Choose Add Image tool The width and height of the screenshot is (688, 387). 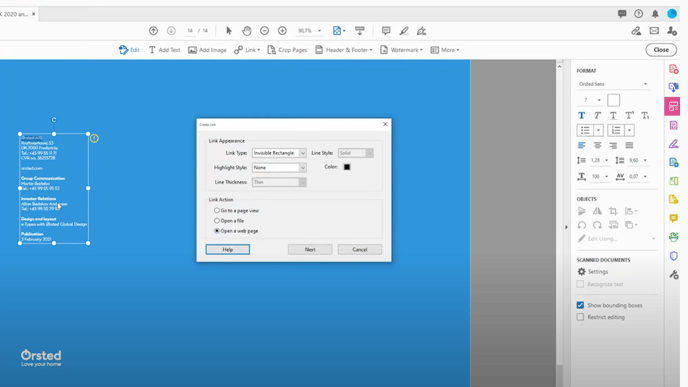coord(207,50)
